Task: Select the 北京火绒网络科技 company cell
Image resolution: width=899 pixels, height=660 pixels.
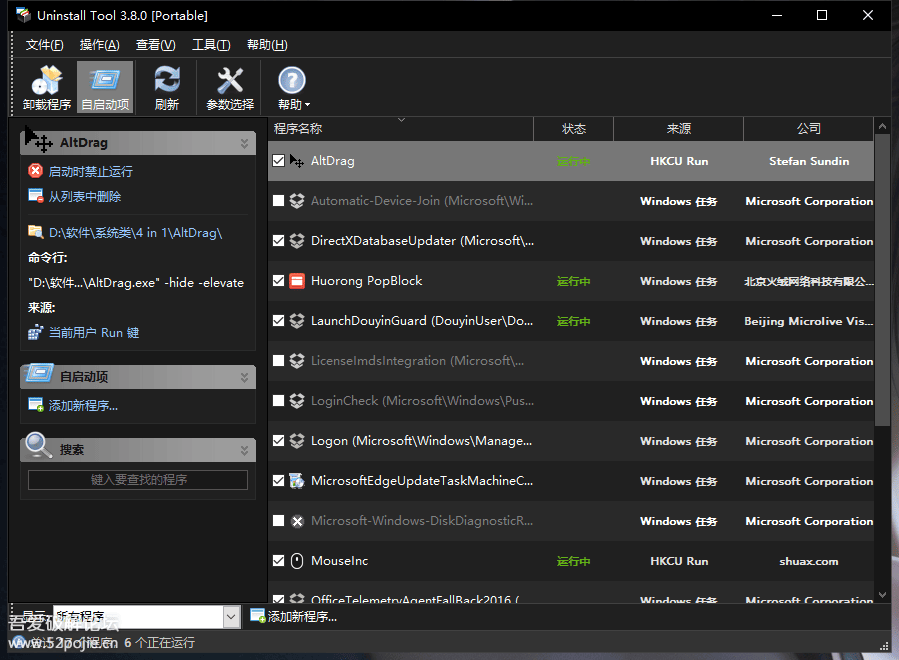Action: point(809,281)
